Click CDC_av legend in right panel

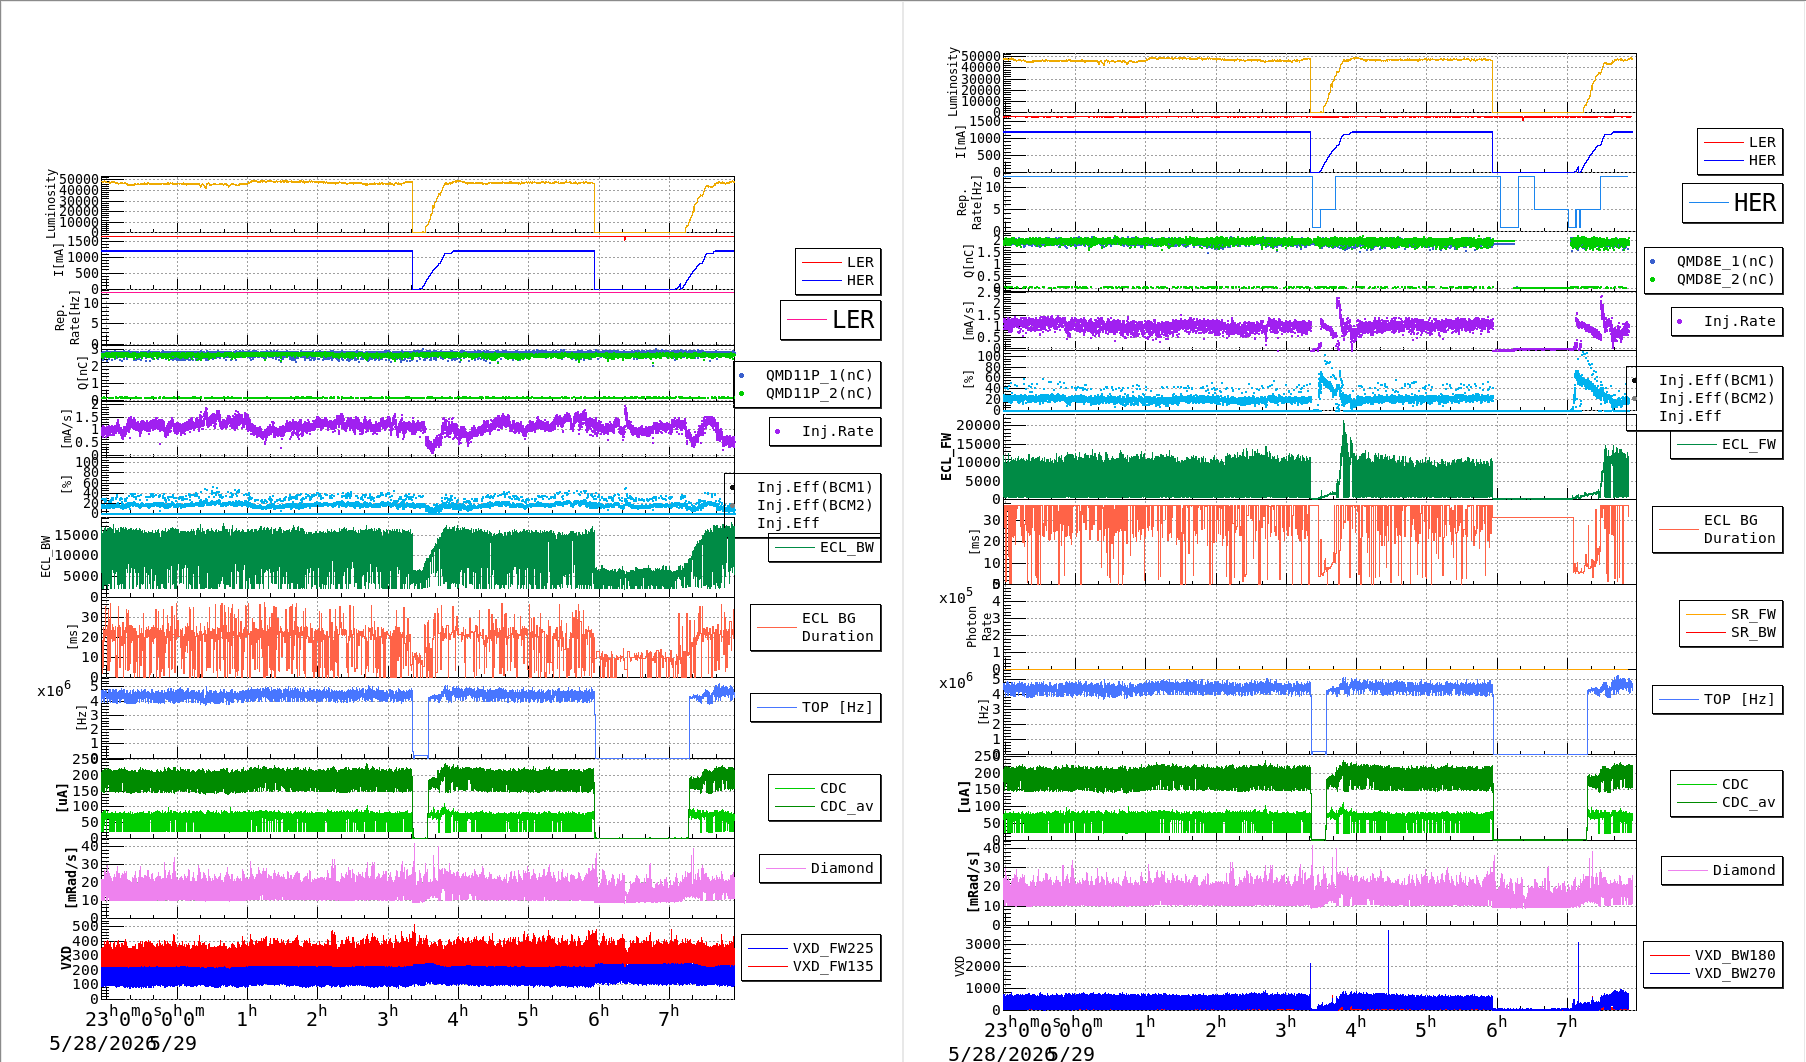1727,803
